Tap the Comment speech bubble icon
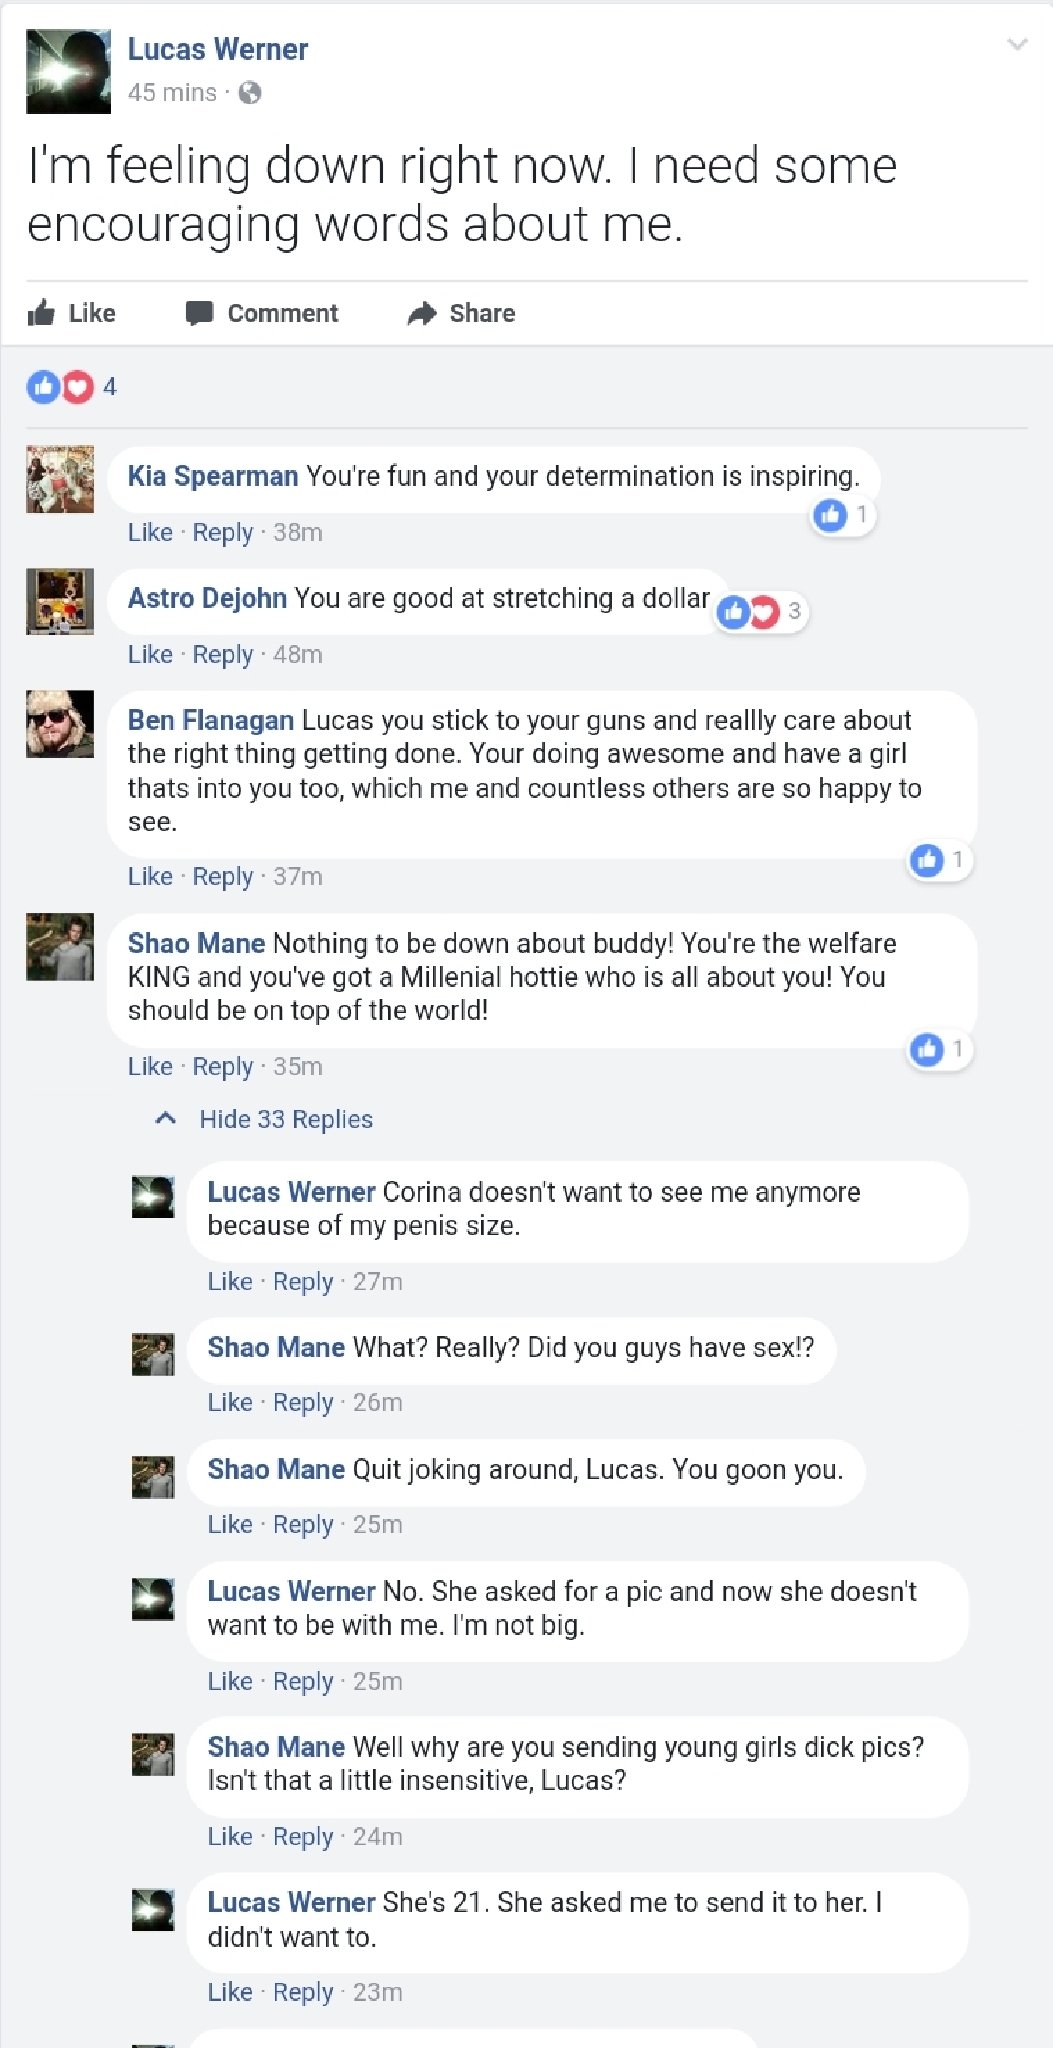The image size is (1053, 2048). click(x=199, y=313)
